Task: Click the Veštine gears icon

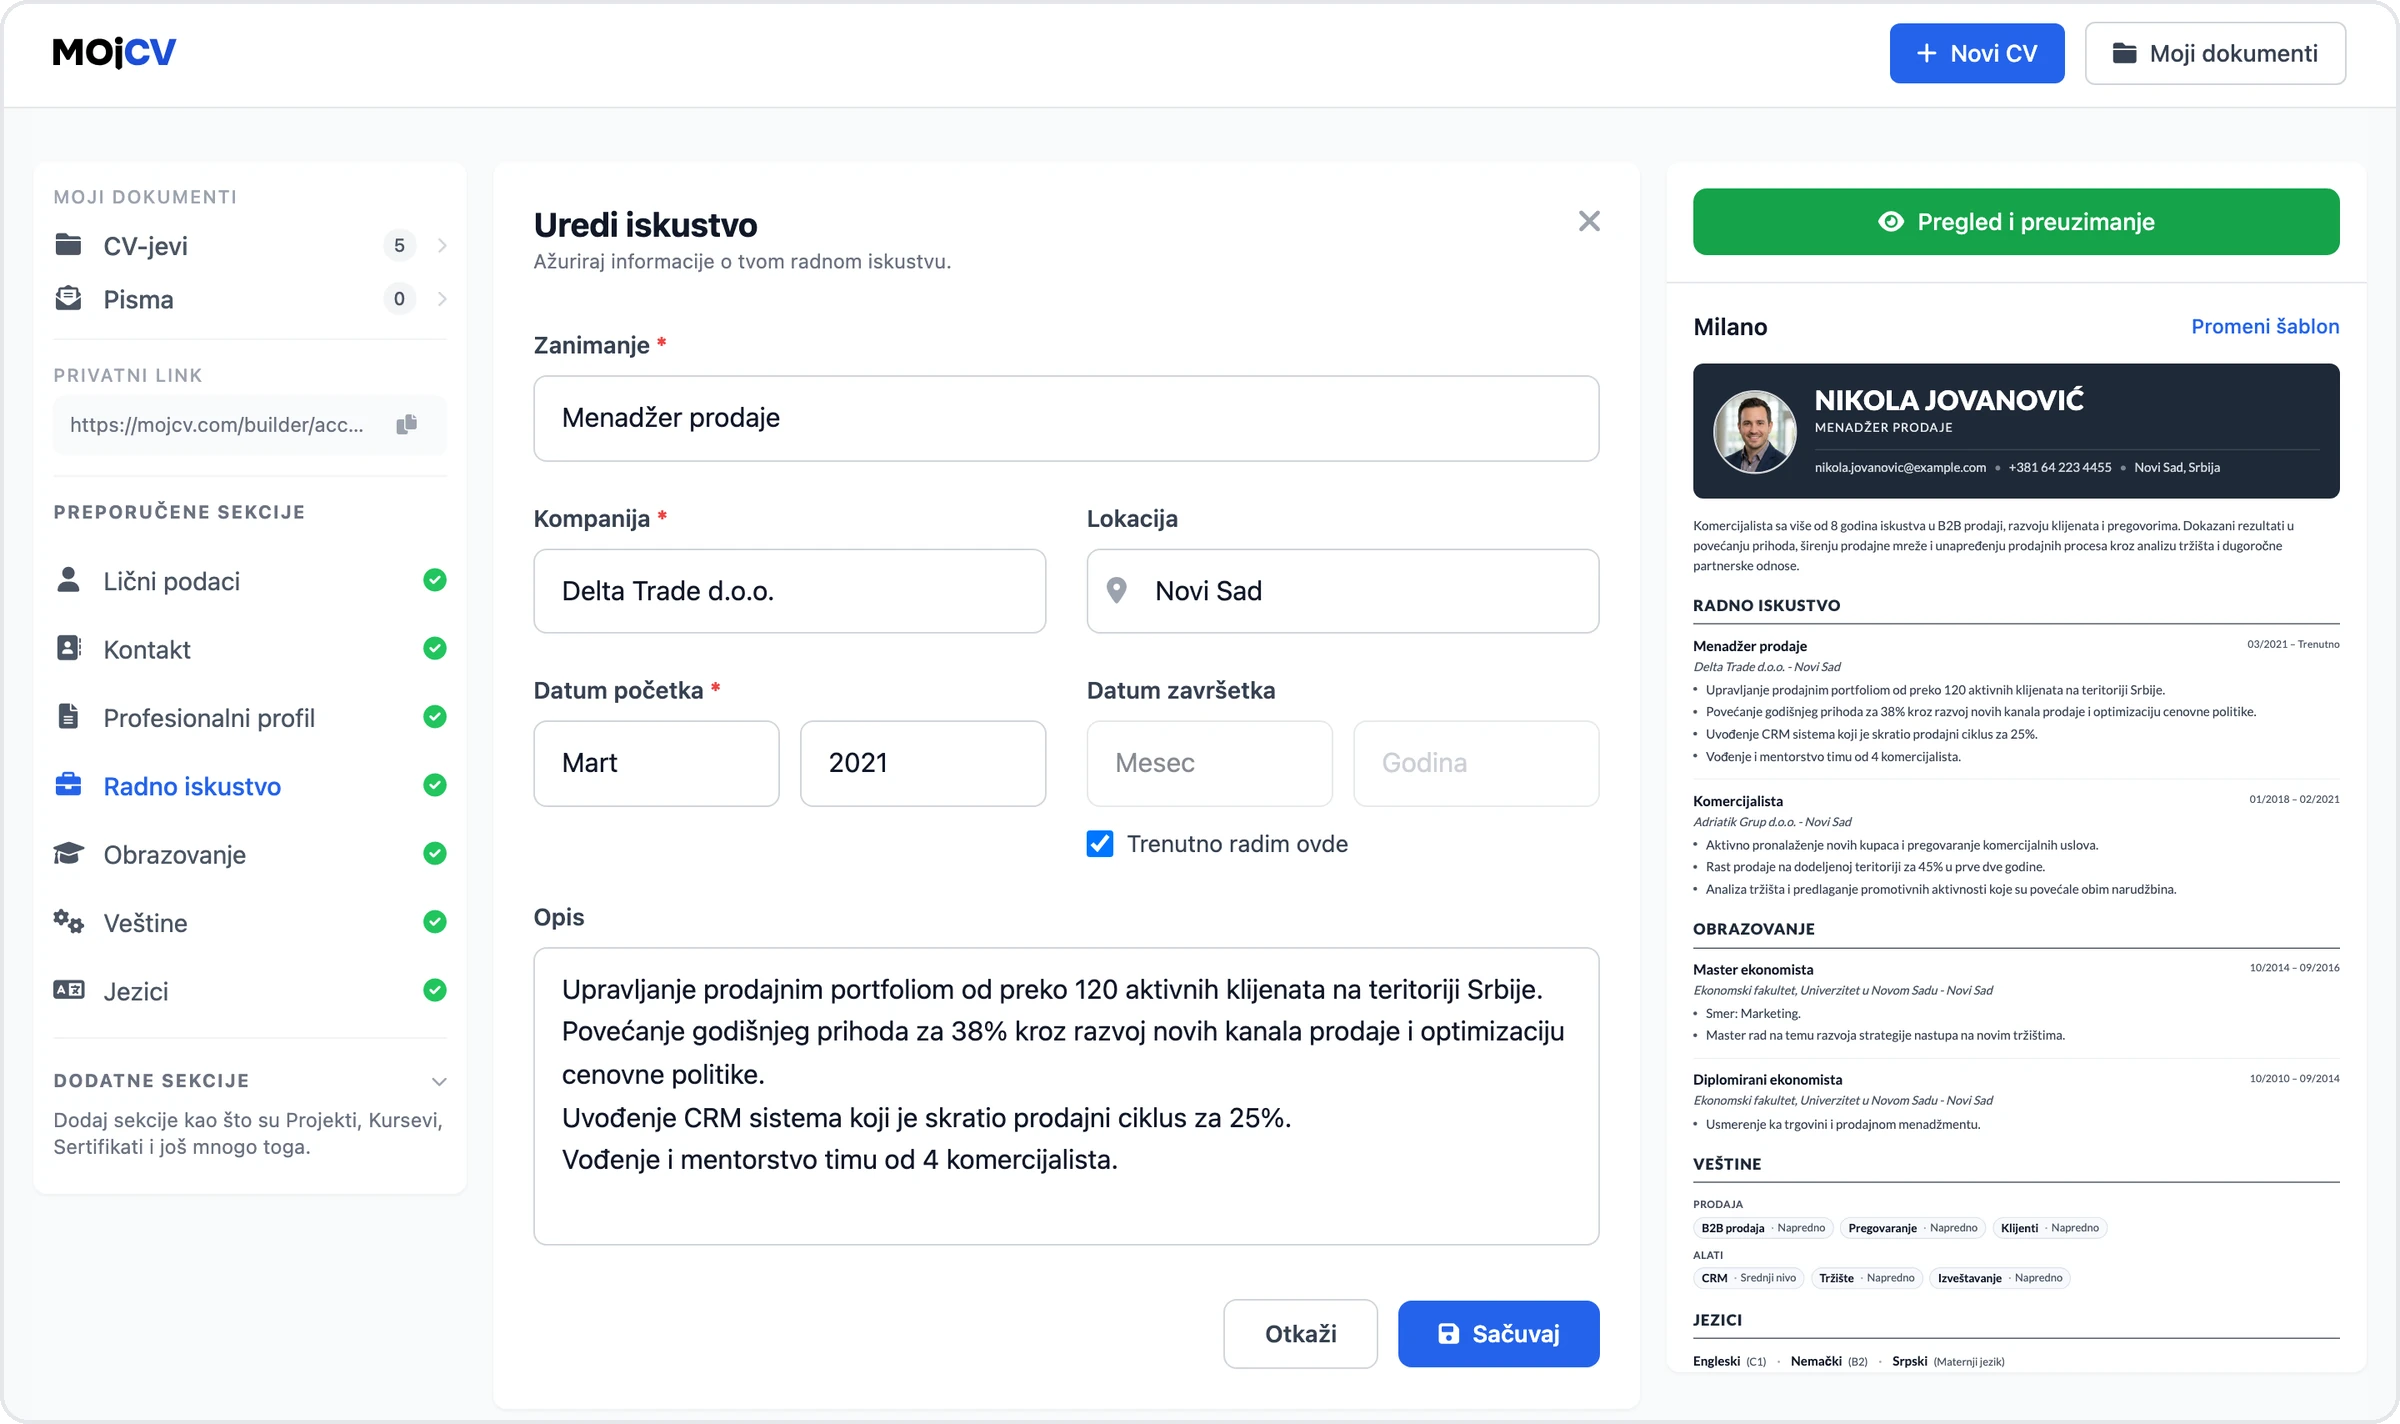Action: pos(68,921)
